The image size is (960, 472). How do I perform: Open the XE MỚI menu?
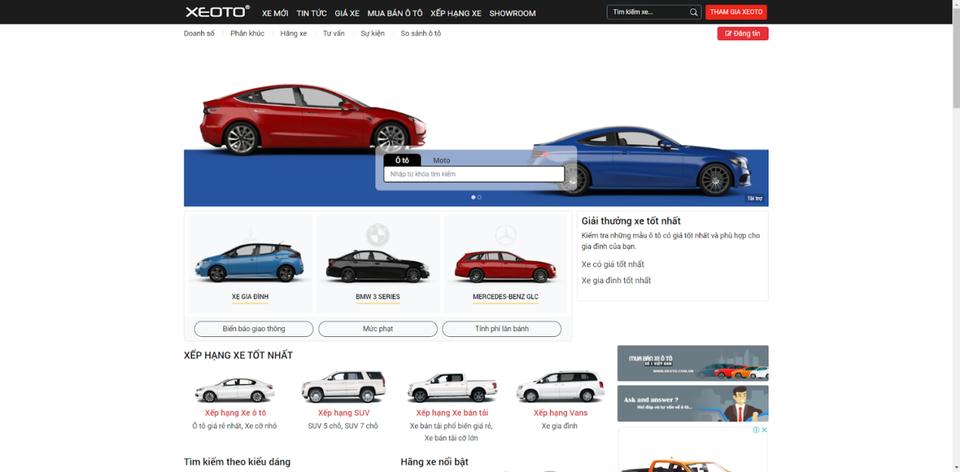[x=275, y=13]
